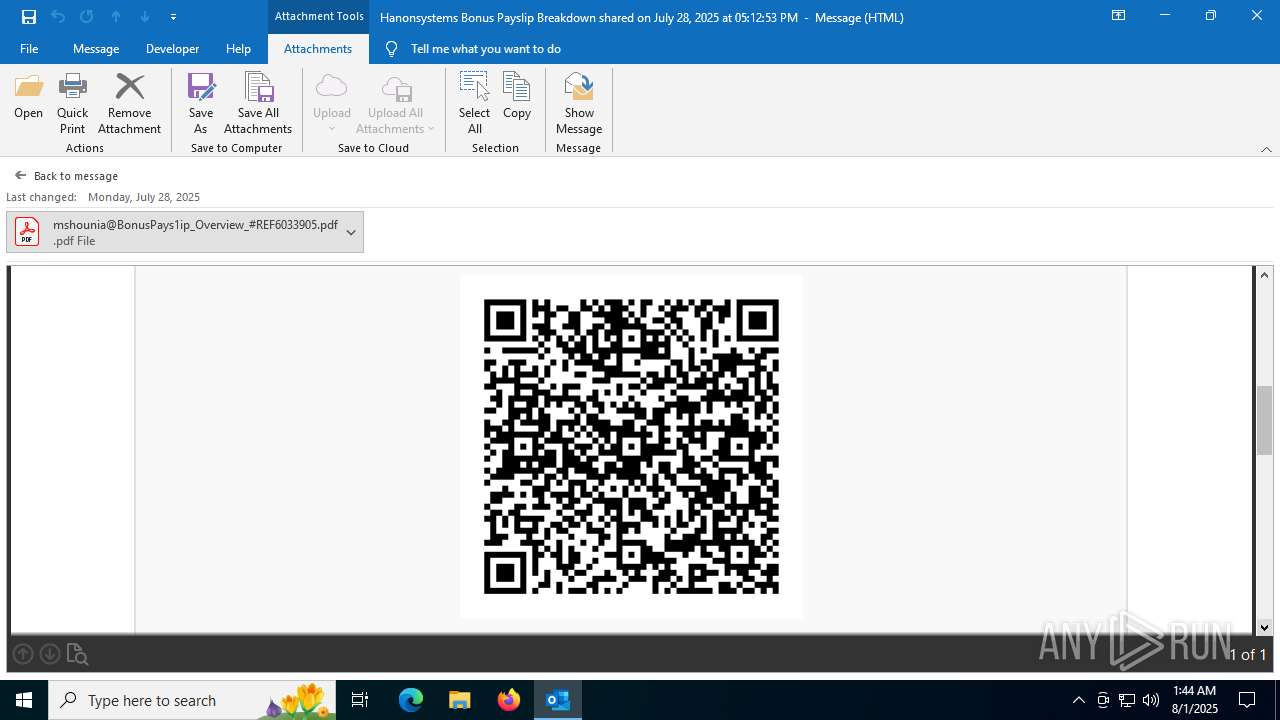Open network settings tray icon

pos(1127,700)
